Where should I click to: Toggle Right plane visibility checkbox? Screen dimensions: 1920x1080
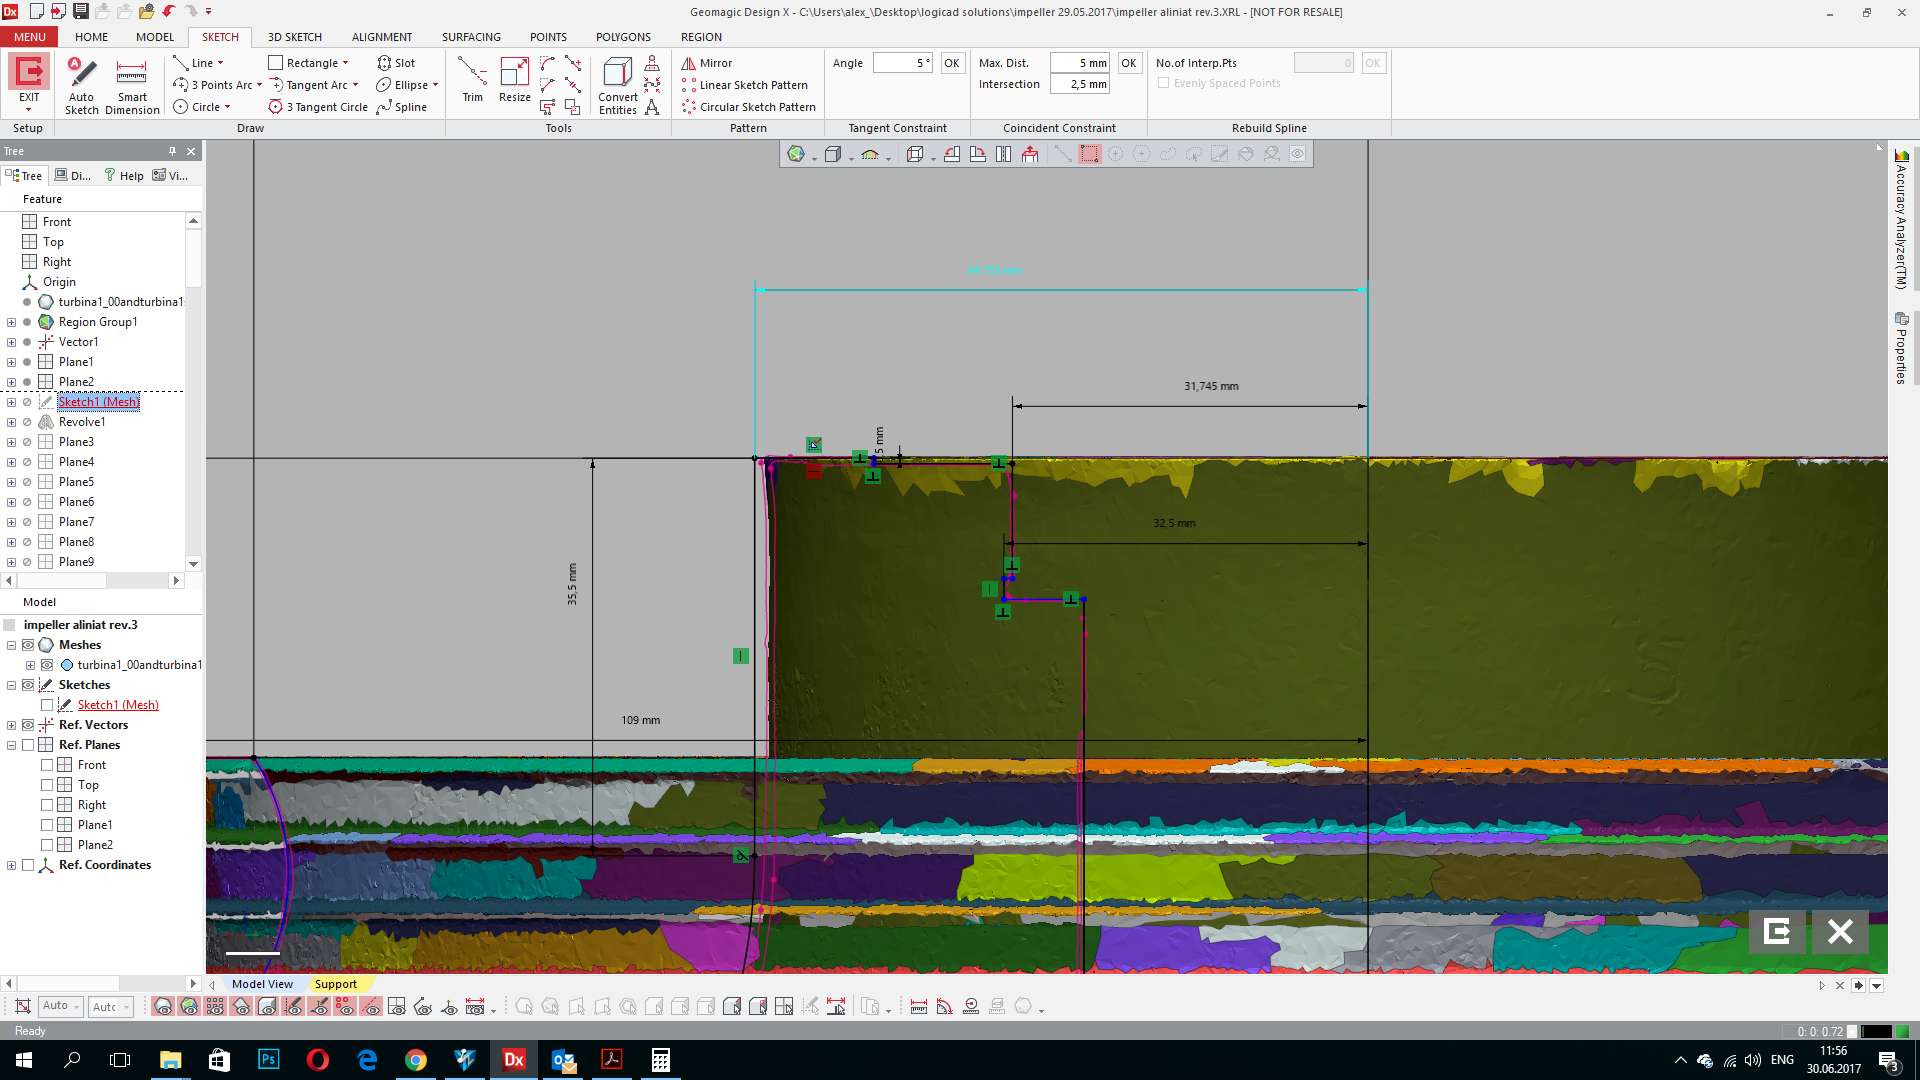click(x=47, y=805)
